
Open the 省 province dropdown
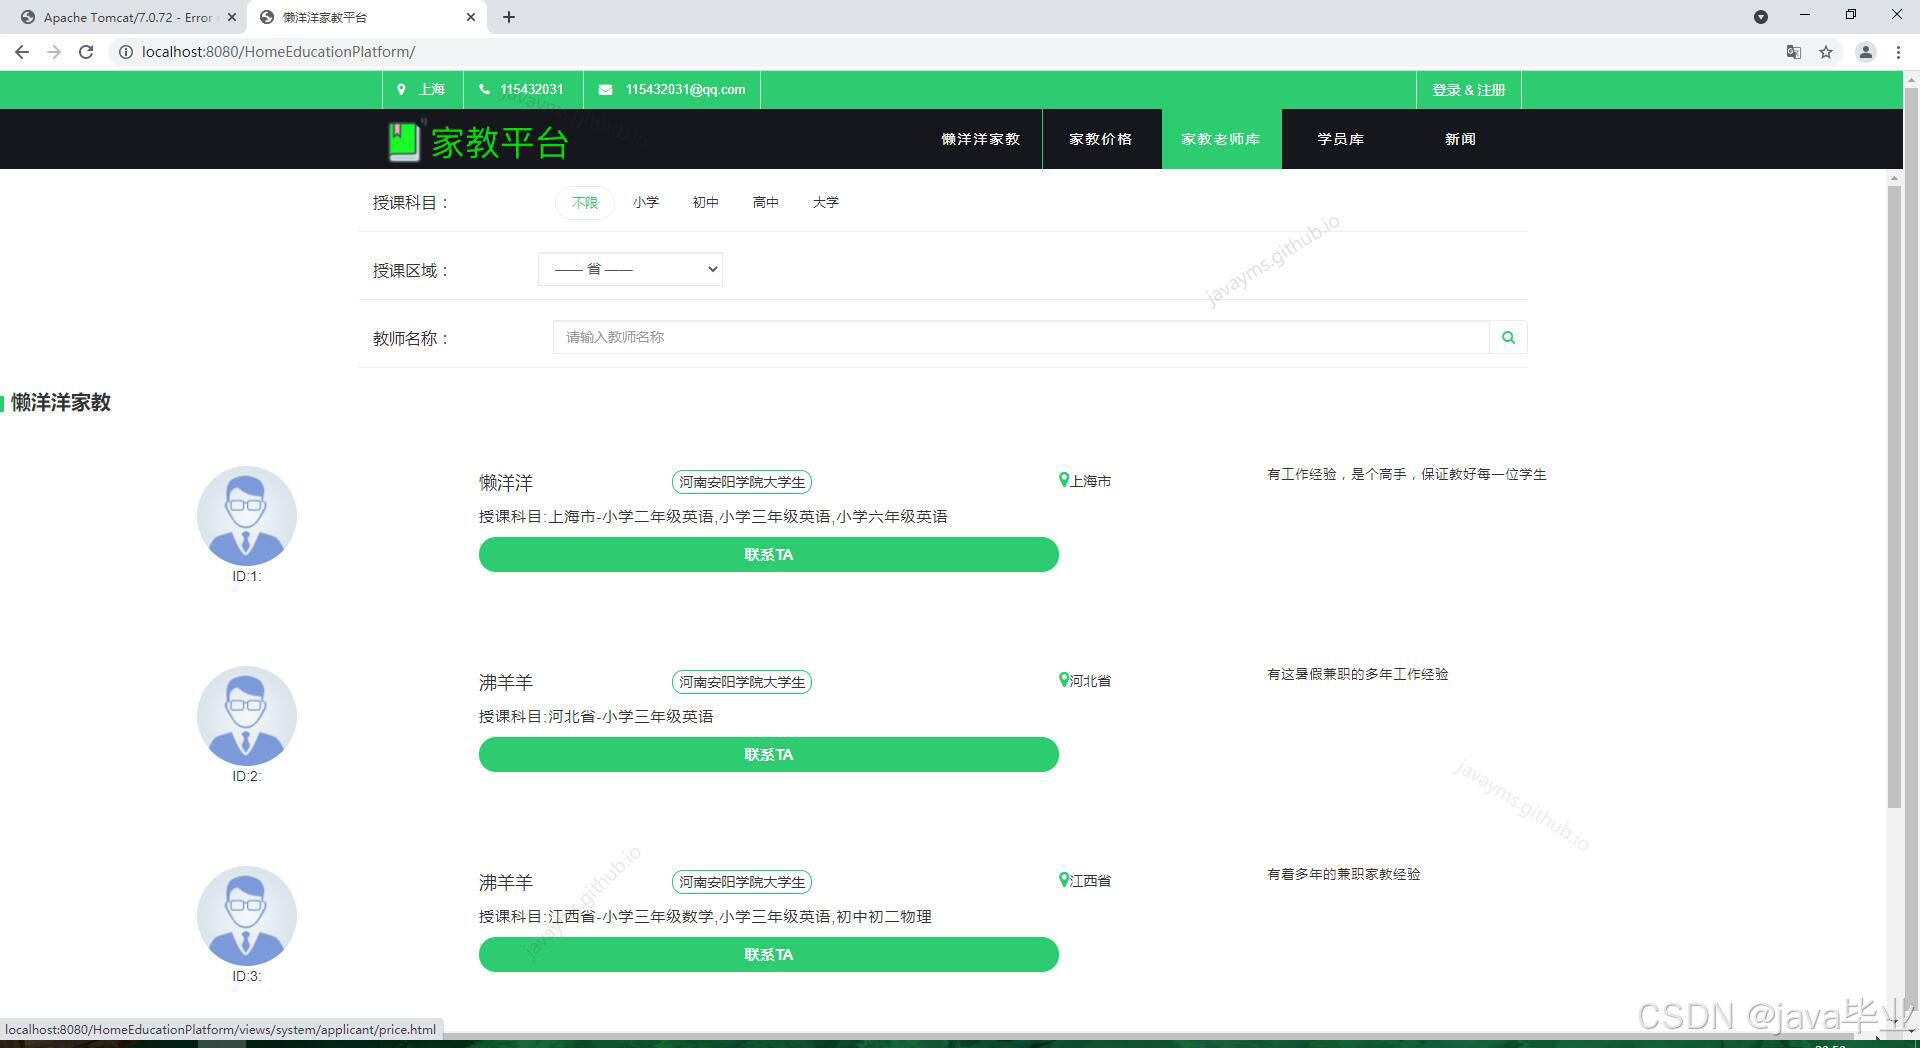click(x=629, y=268)
